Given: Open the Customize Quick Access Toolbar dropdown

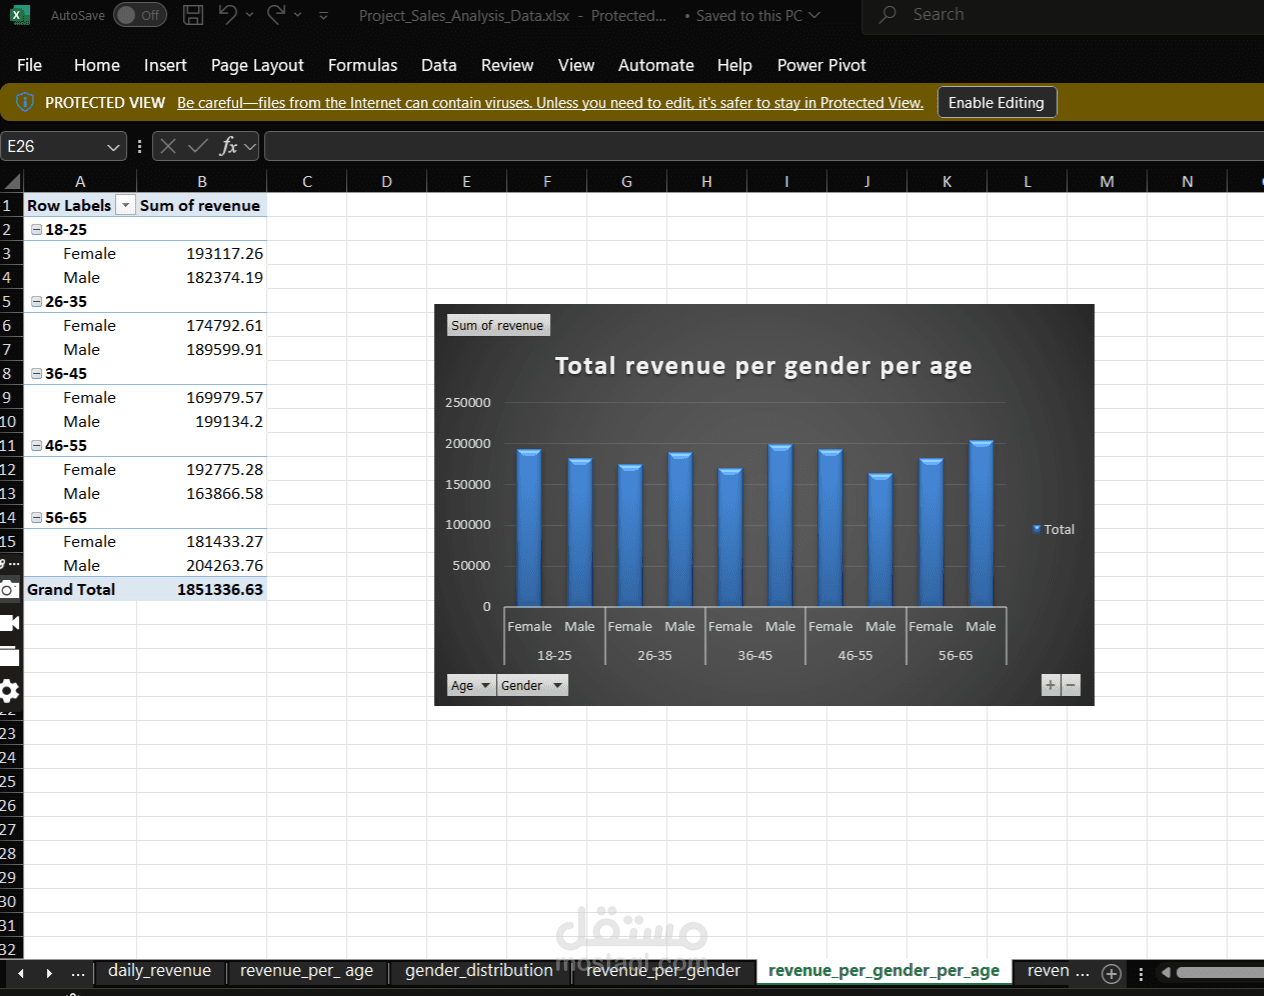Looking at the screenshot, I should point(323,15).
